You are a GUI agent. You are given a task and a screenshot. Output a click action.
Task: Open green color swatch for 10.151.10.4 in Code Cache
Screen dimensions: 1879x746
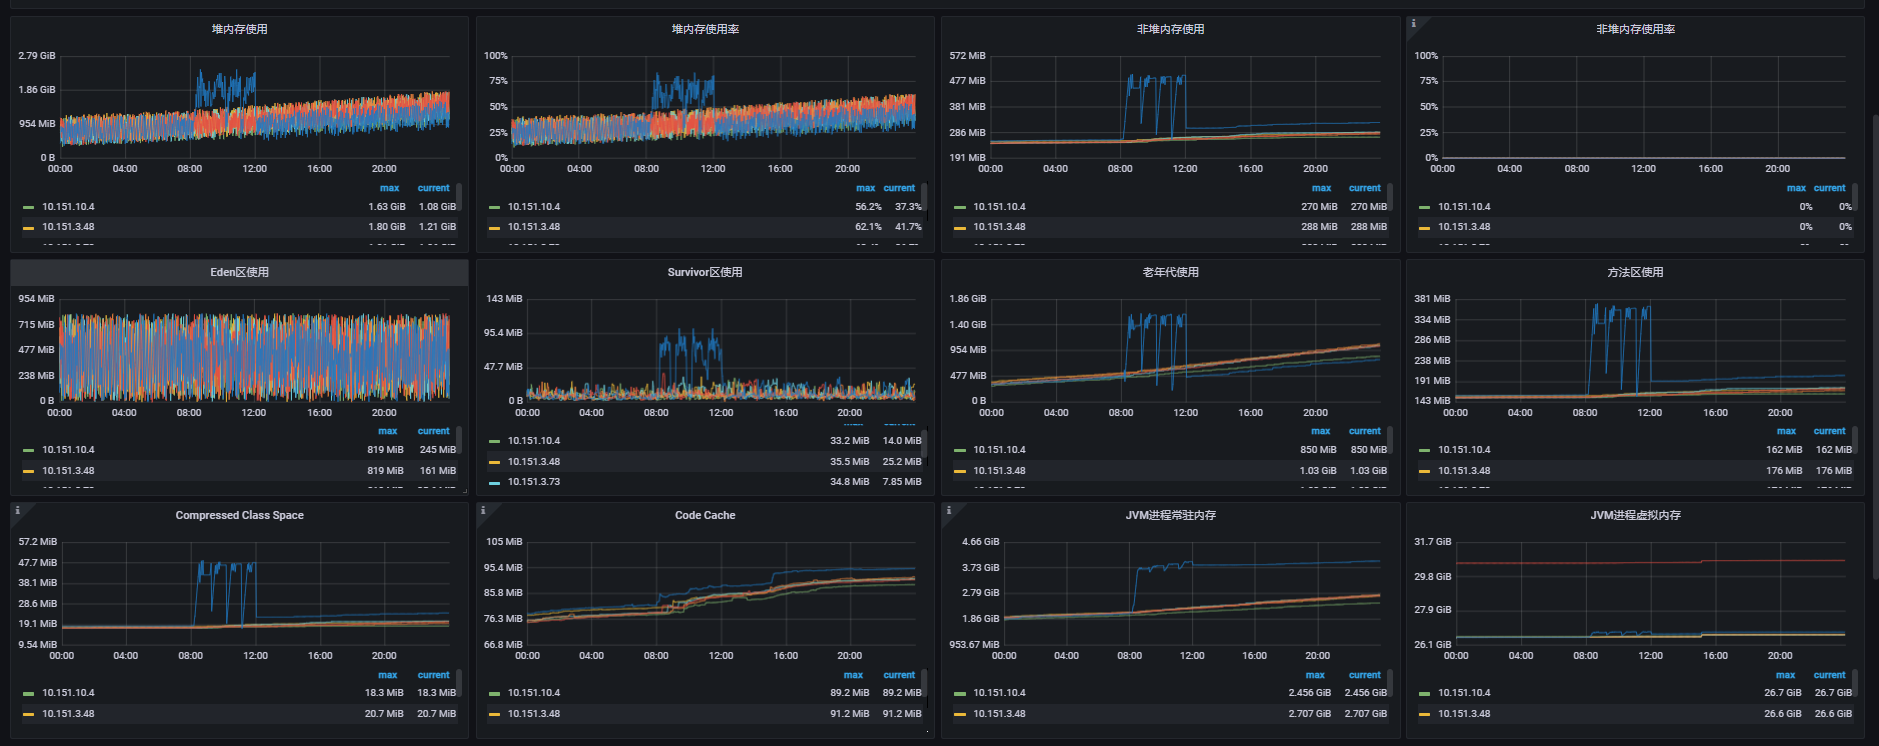click(x=494, y=693)
